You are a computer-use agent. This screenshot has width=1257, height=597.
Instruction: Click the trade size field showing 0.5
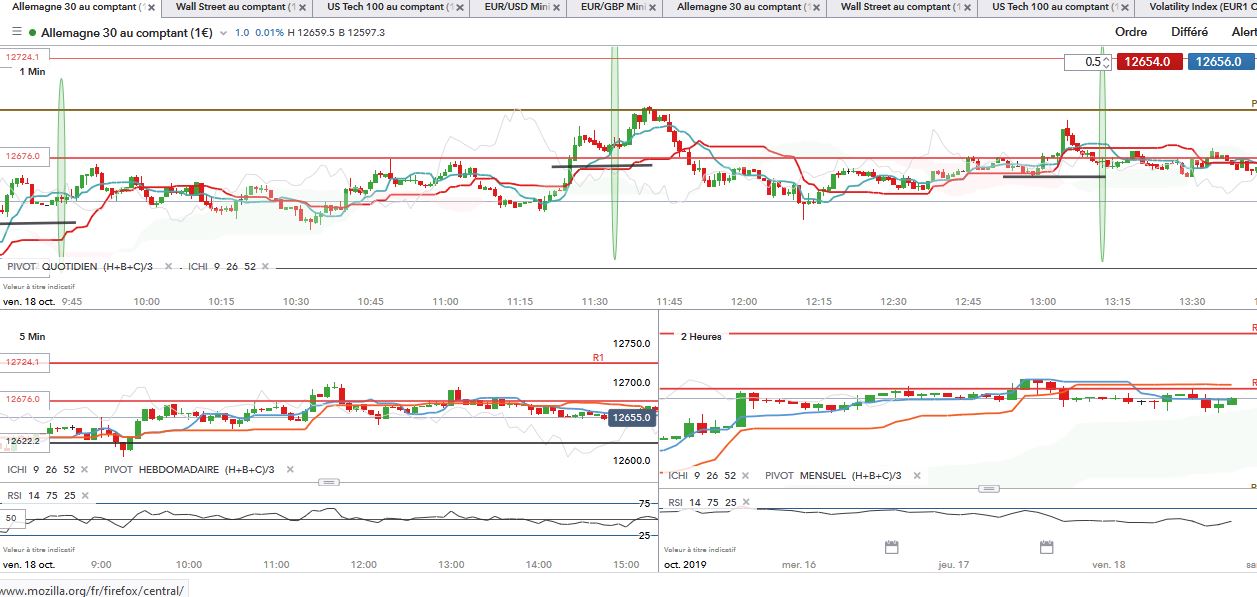1084,62
